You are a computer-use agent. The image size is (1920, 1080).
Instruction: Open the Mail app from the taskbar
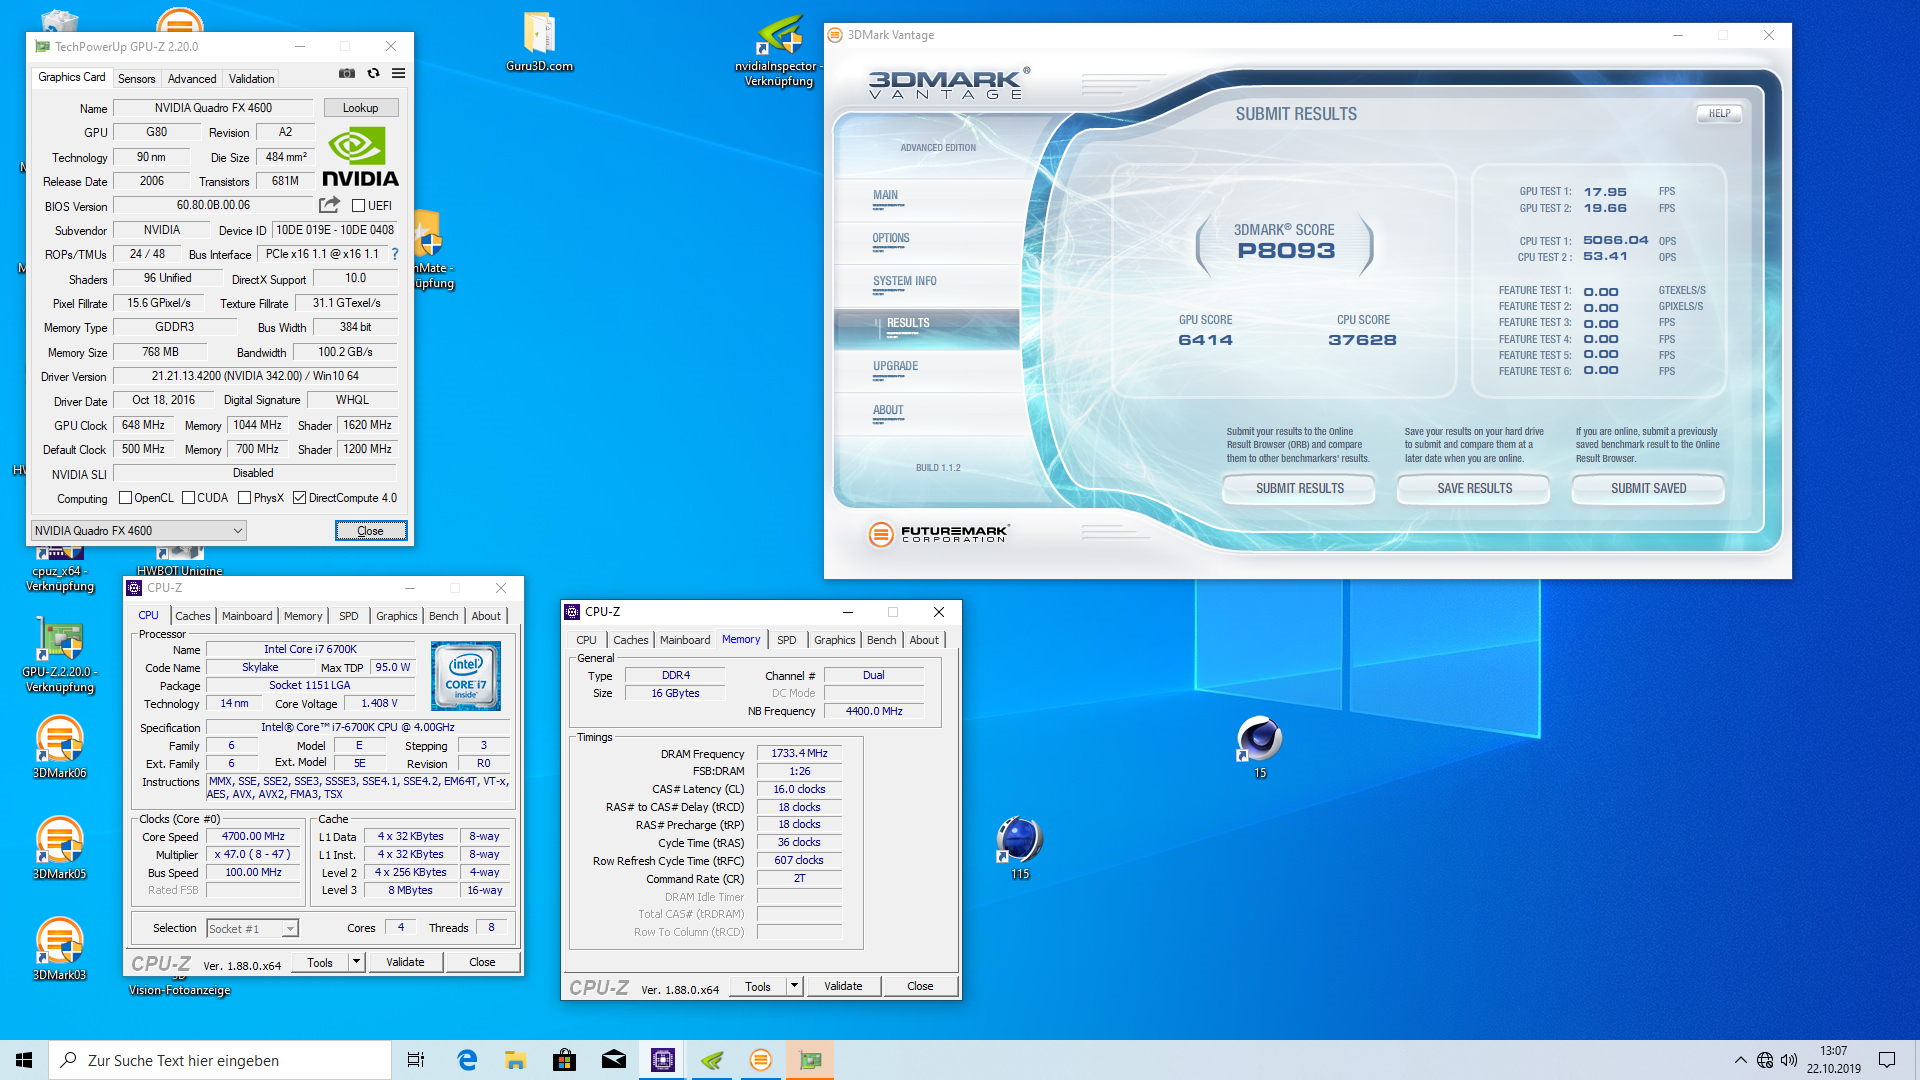point(613,1060)
